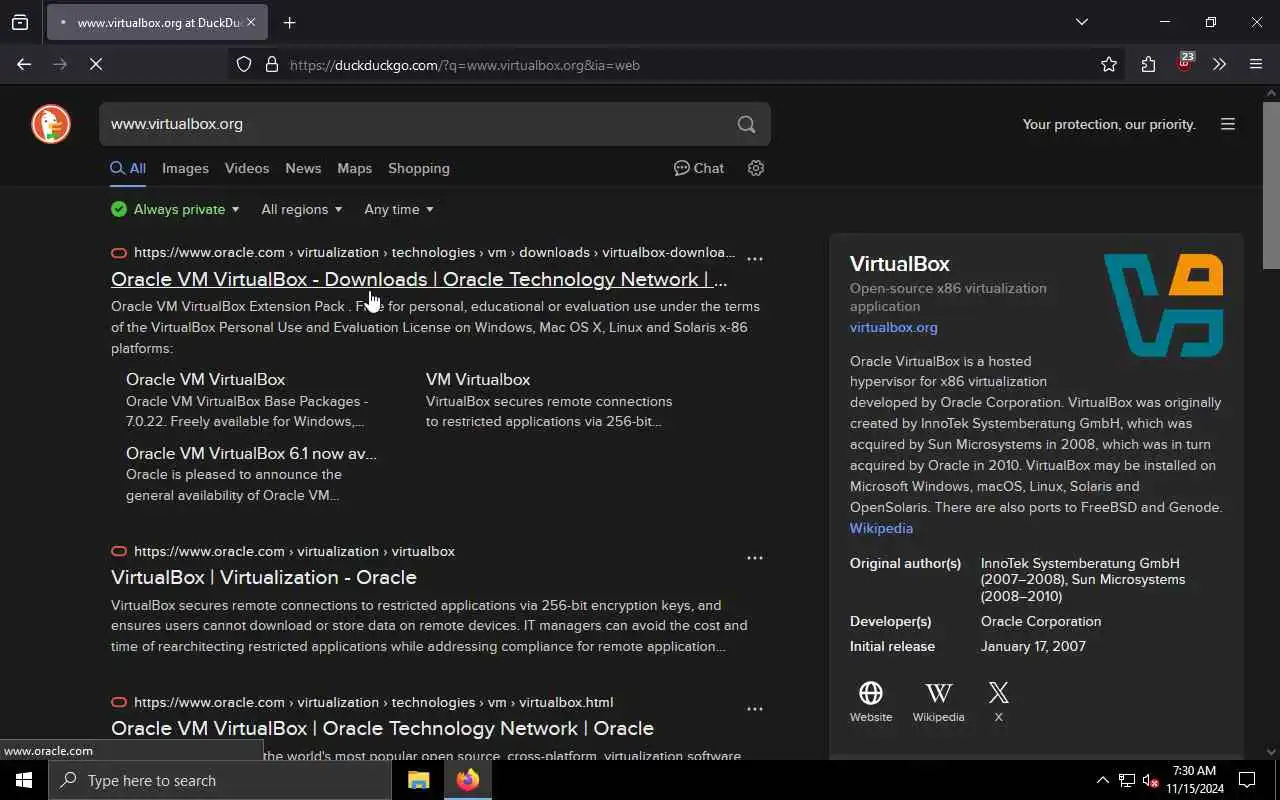1280x800 pixels.
Task: Open the Duck.ai Chat button
Action: coord(699,168)
